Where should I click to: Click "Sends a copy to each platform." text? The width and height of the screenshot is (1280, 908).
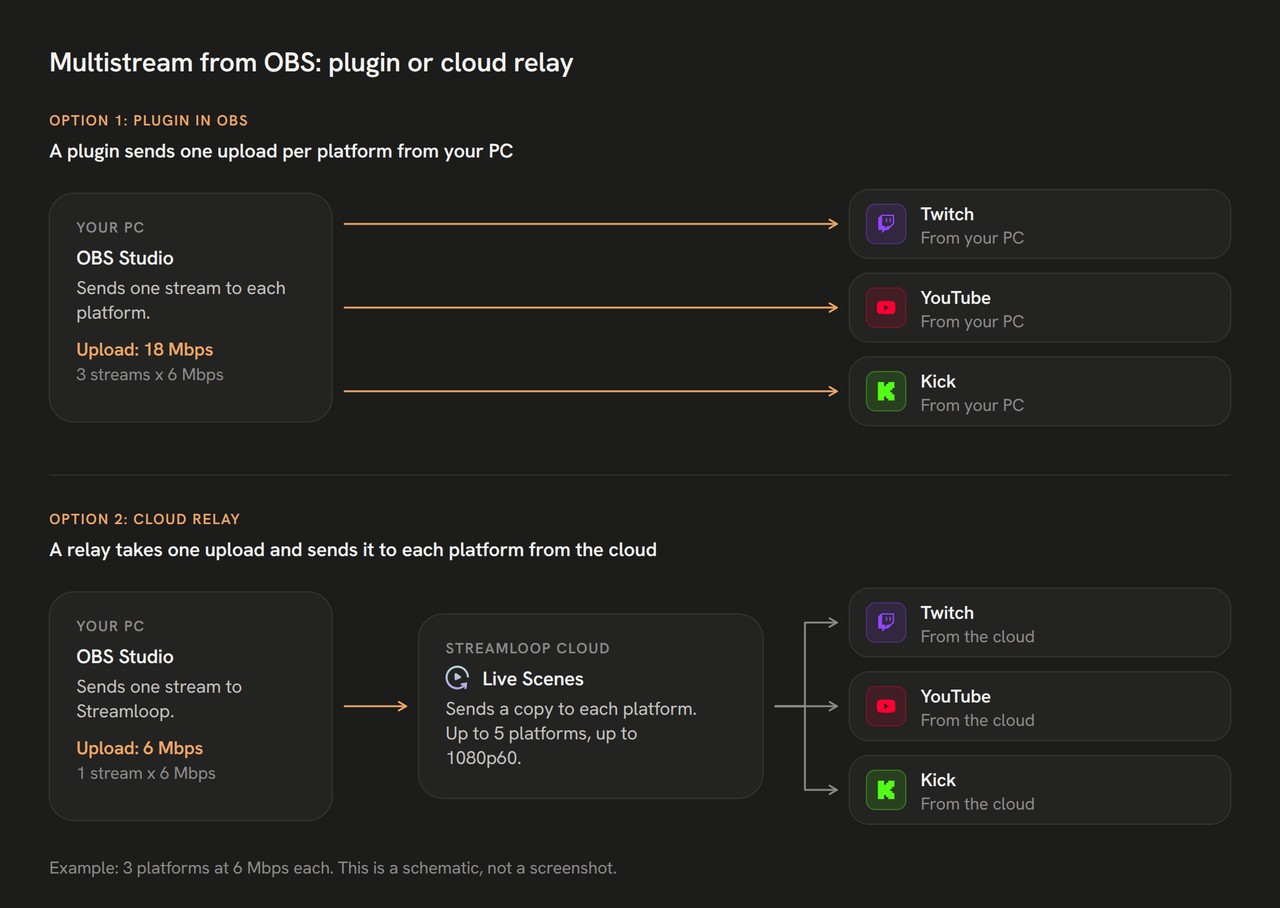(571, 709)
